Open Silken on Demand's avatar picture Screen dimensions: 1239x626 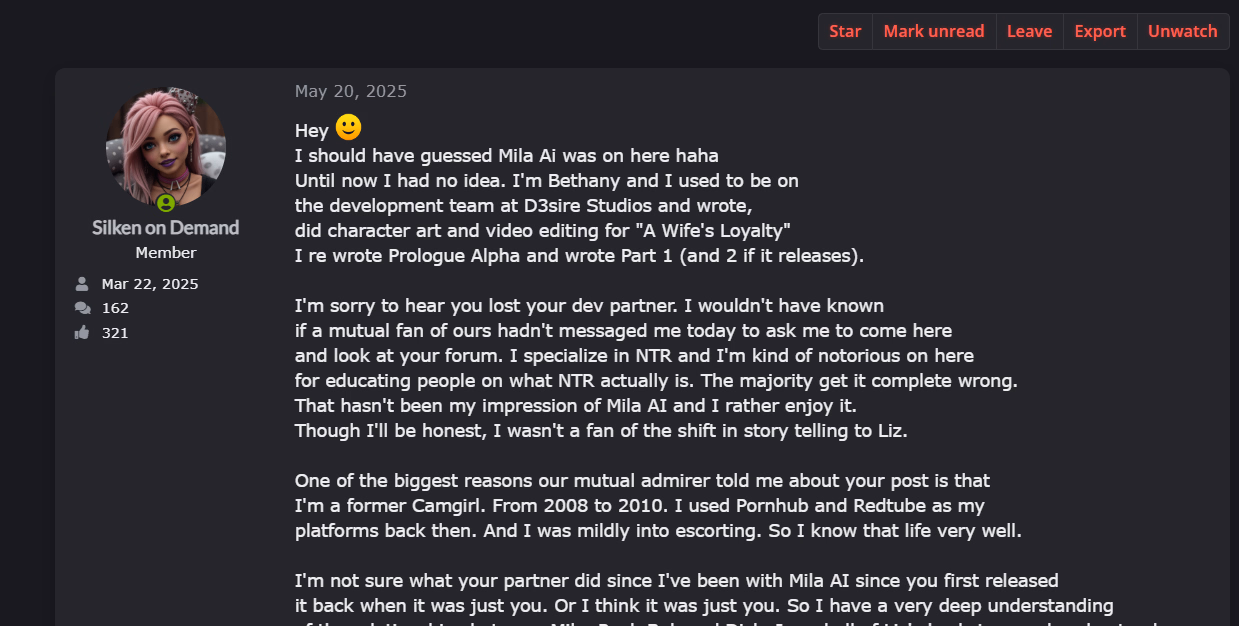(x=166, y=145)
